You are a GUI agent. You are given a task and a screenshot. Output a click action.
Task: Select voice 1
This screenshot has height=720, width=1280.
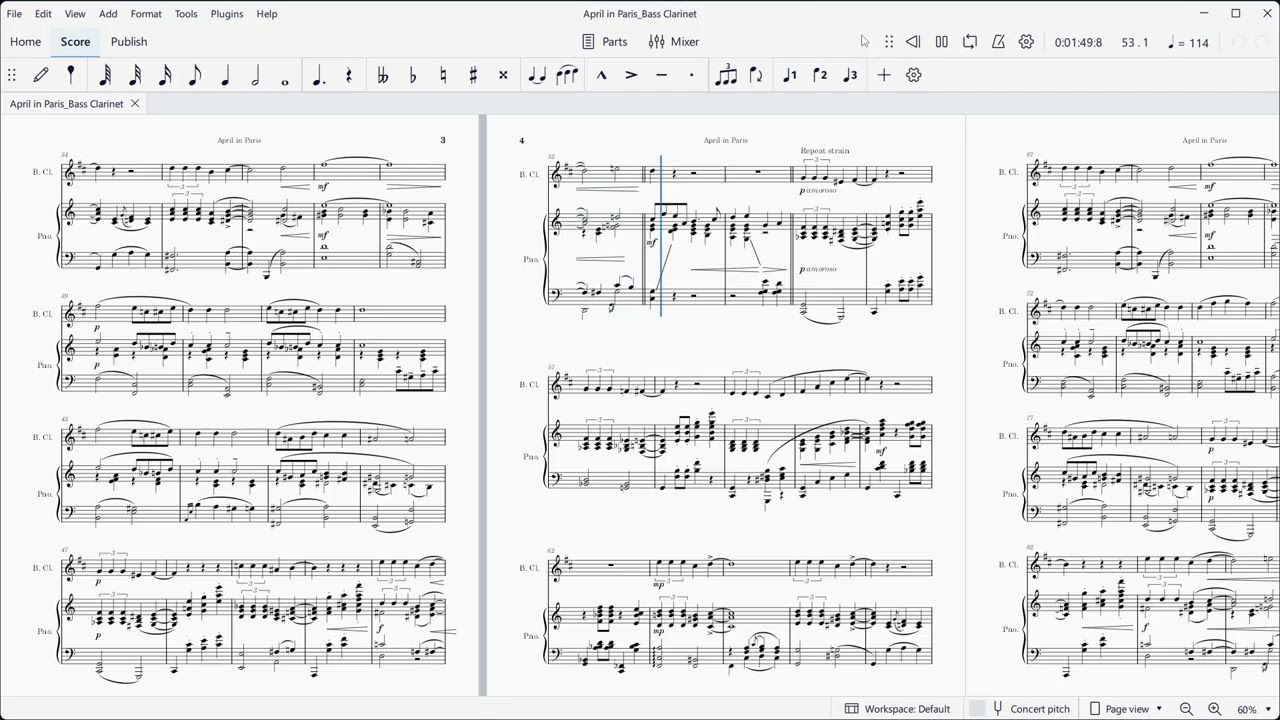[790, 75]
